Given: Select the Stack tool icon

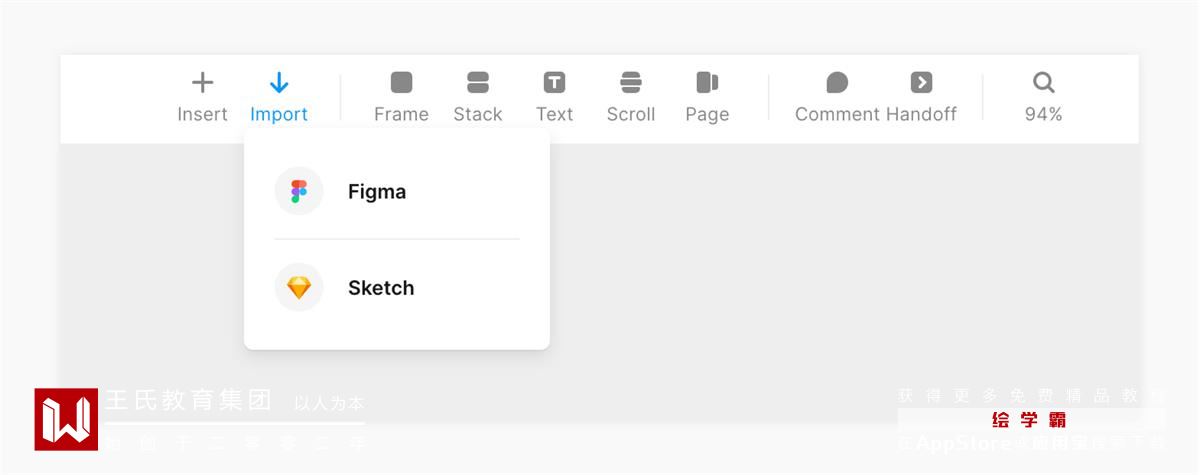Looking at the screenshot, I should [478, 82].
